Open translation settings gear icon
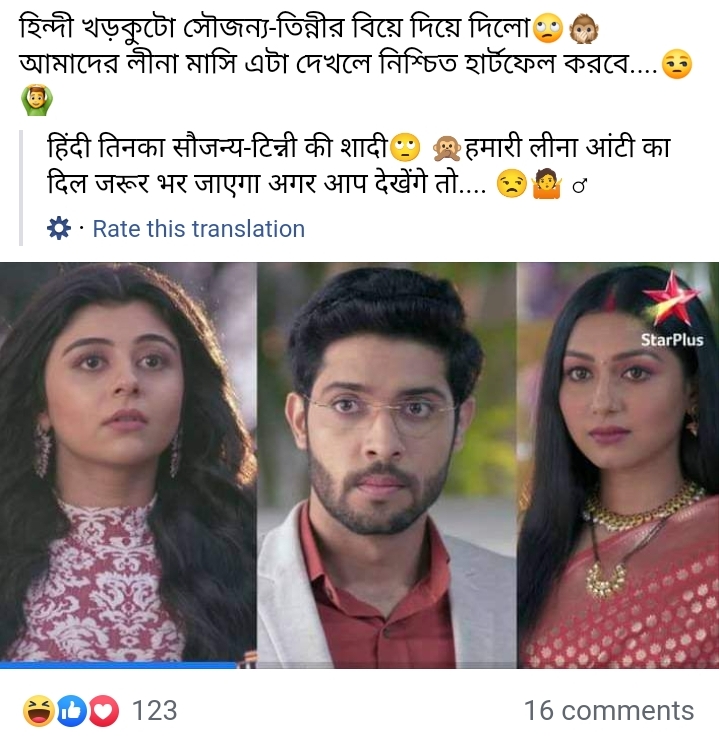 point(58,229)
